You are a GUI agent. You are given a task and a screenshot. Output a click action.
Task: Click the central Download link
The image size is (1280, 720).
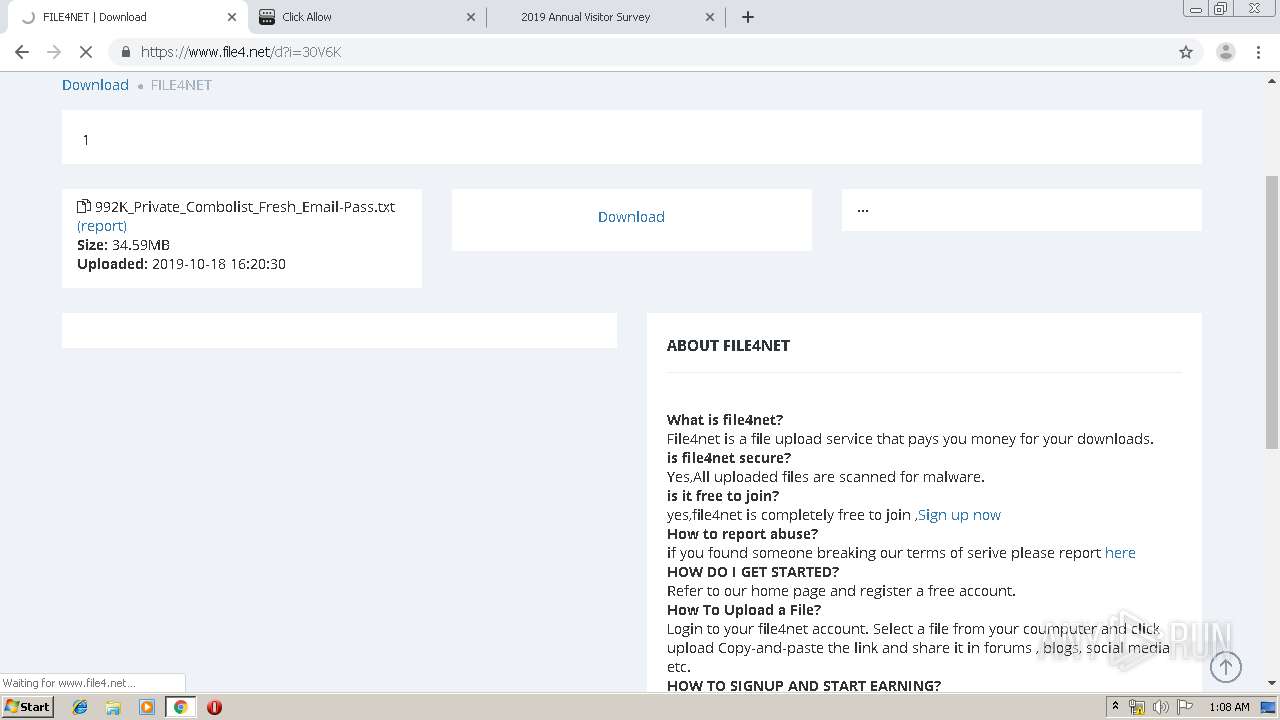pyautogui.click(x=631, y=217)
